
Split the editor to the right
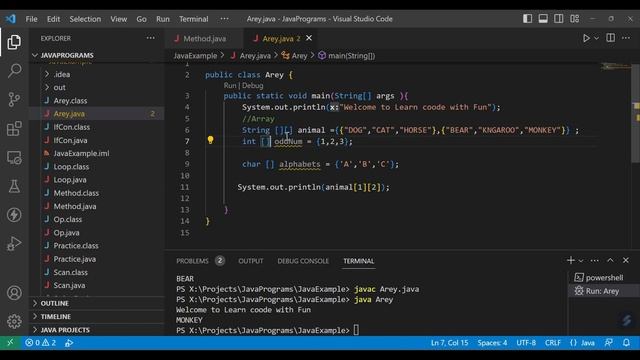coord(610,38)
